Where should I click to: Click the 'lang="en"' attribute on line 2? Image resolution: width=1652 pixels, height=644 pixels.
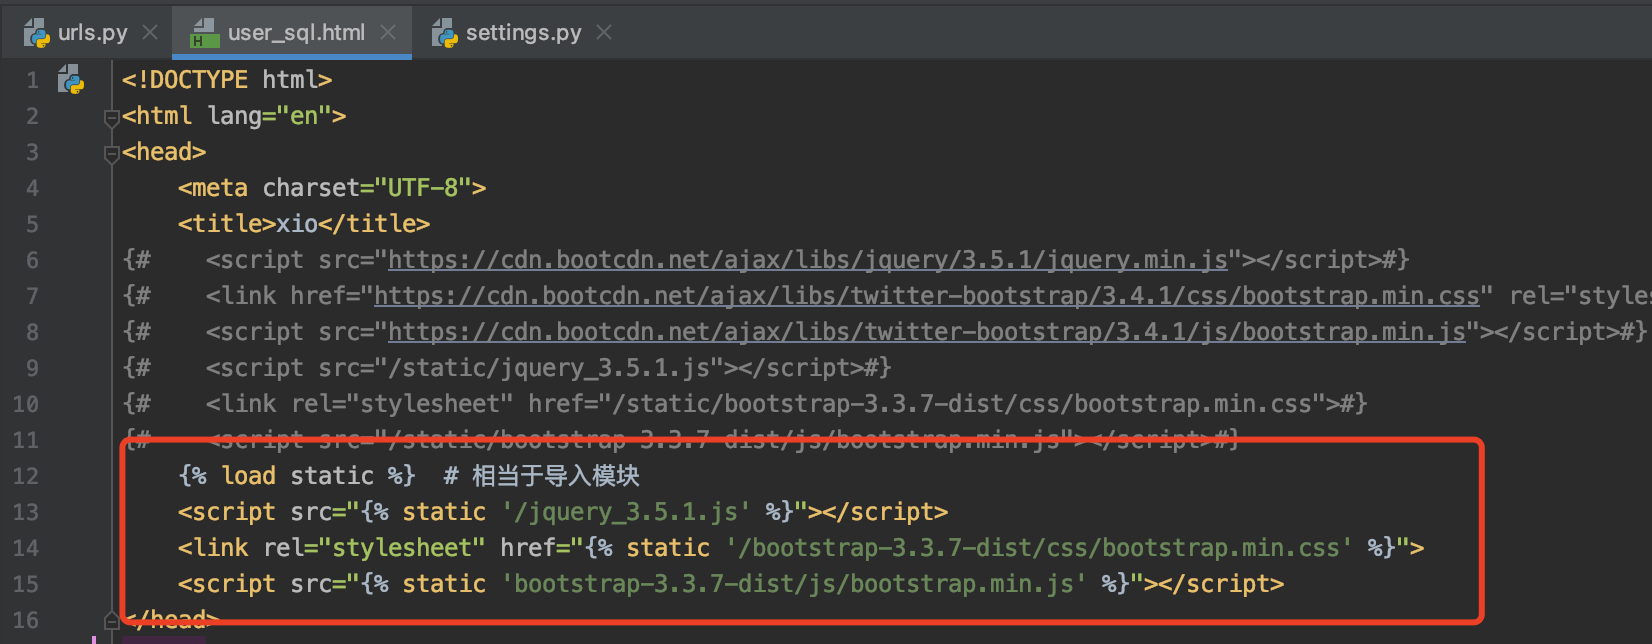coord(270,116)
